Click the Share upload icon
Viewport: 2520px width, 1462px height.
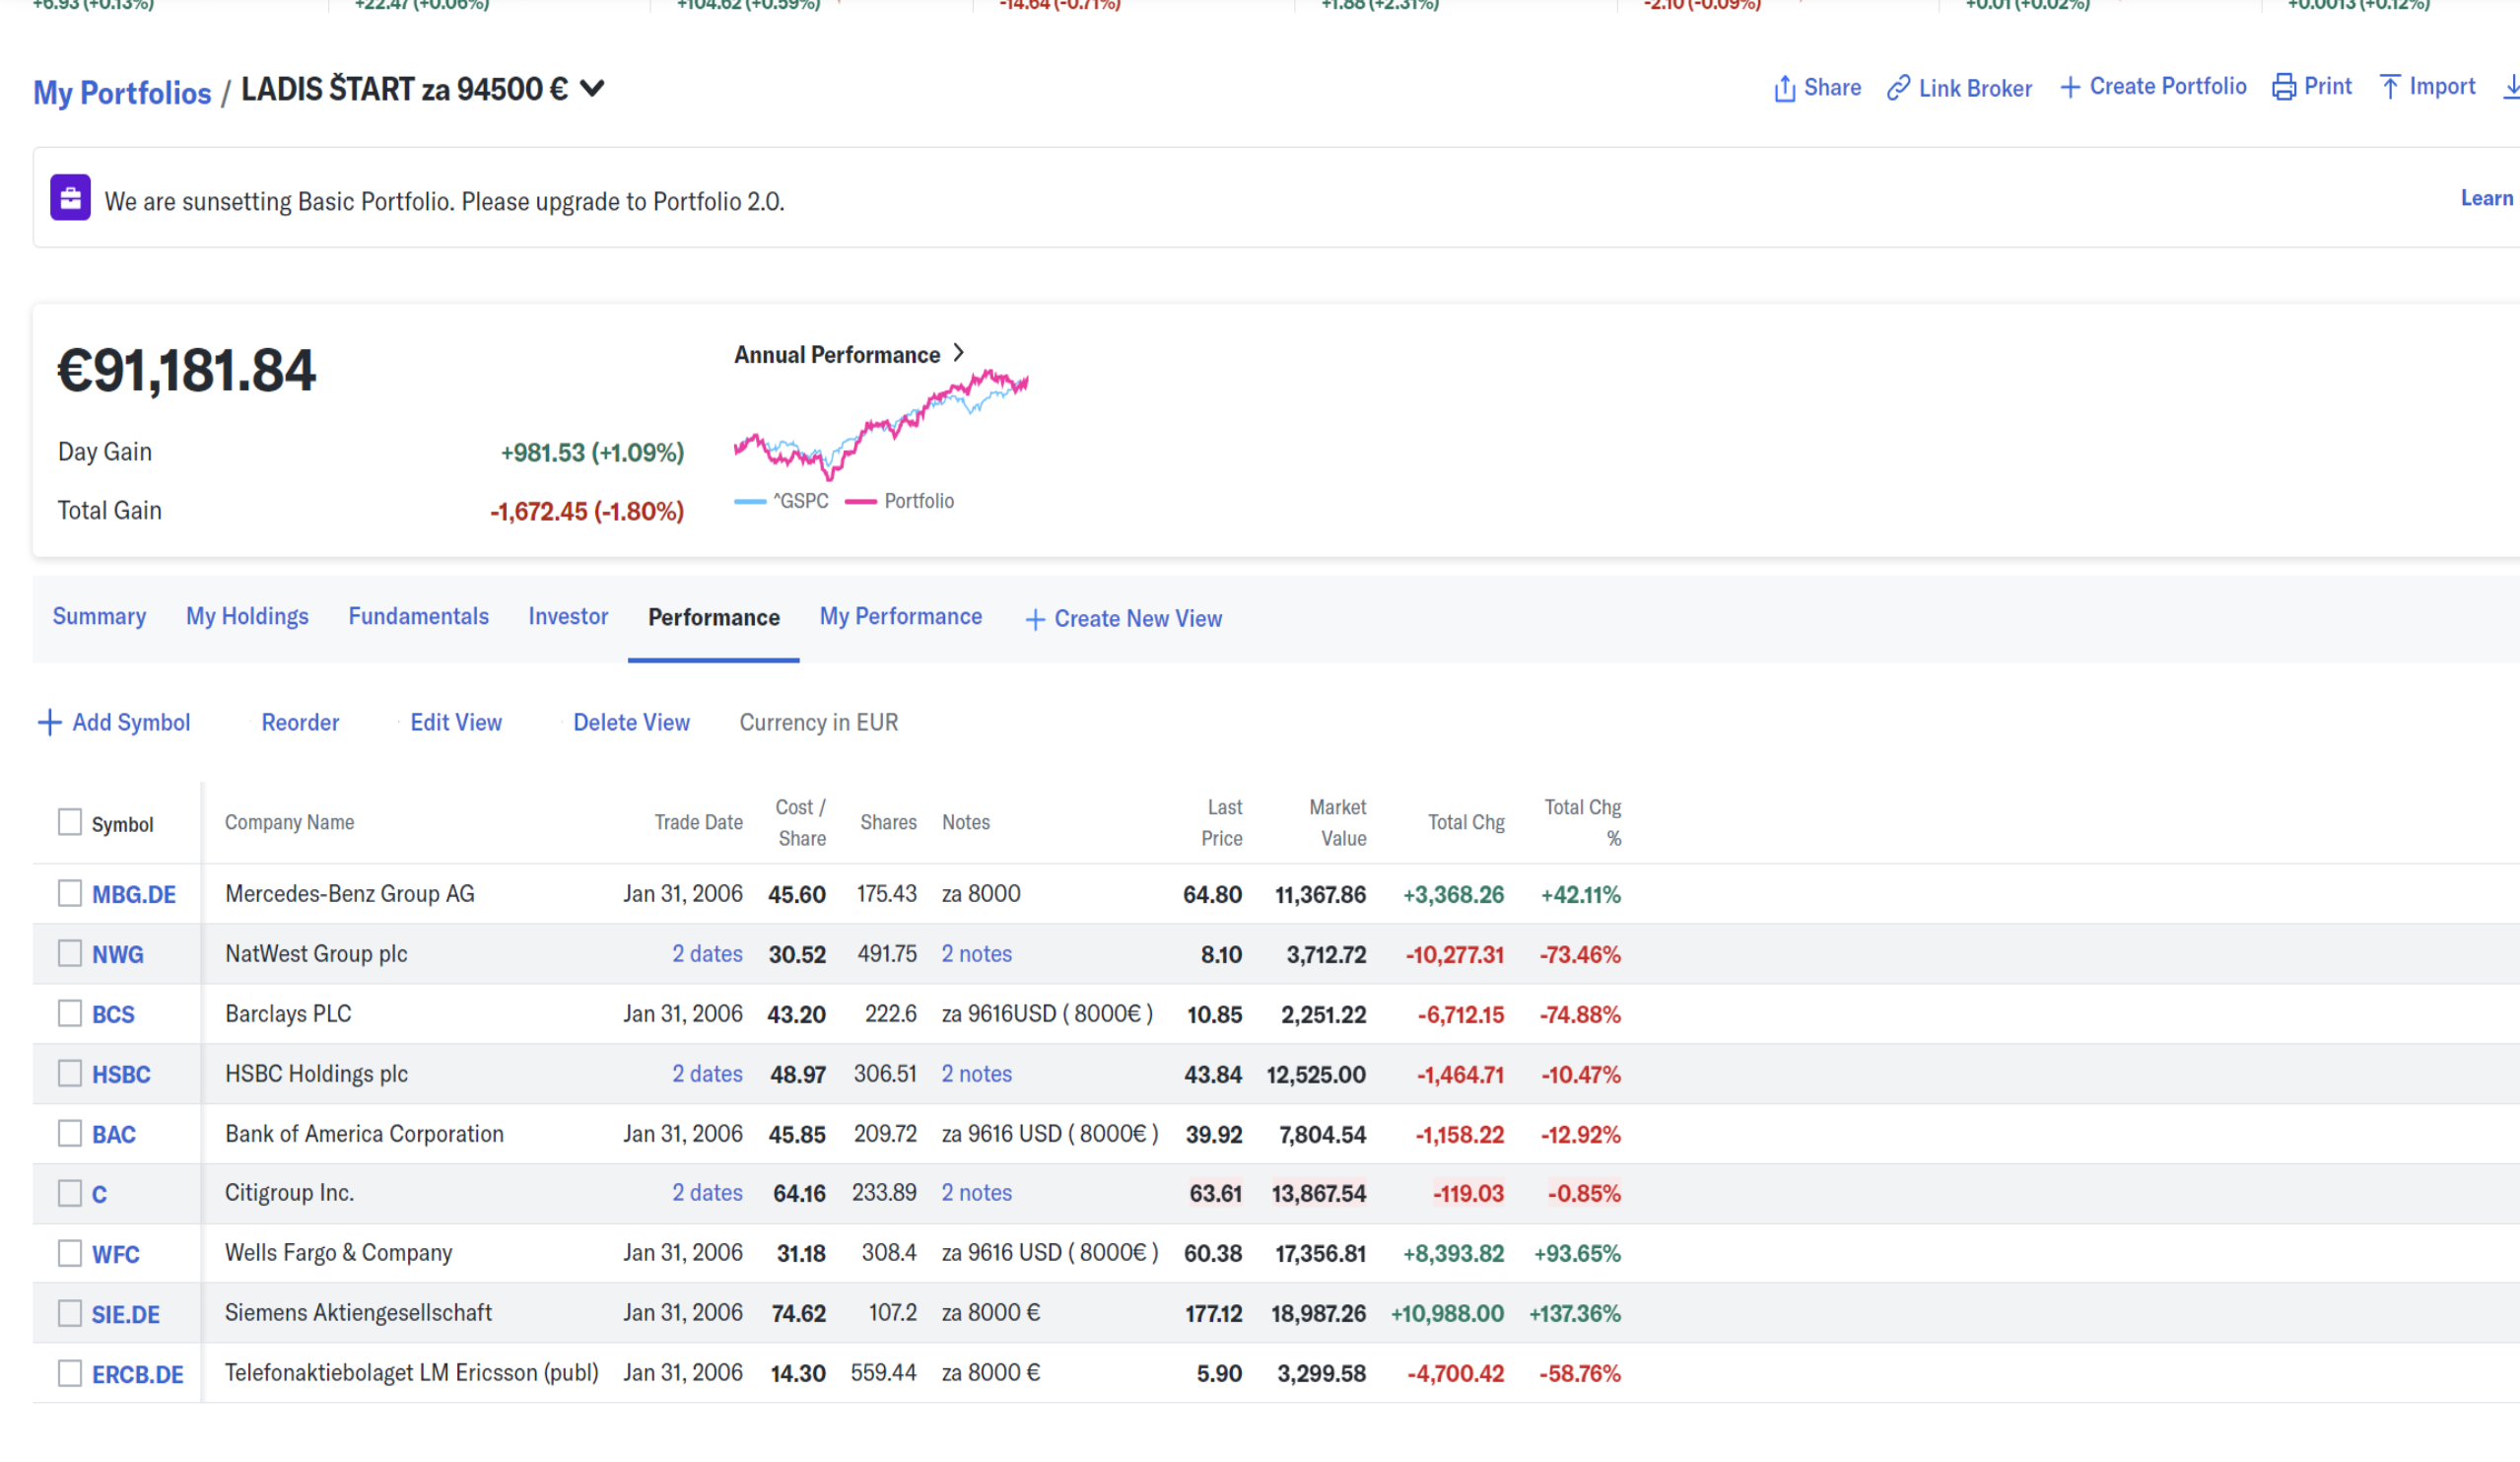tap(1784, 89)
